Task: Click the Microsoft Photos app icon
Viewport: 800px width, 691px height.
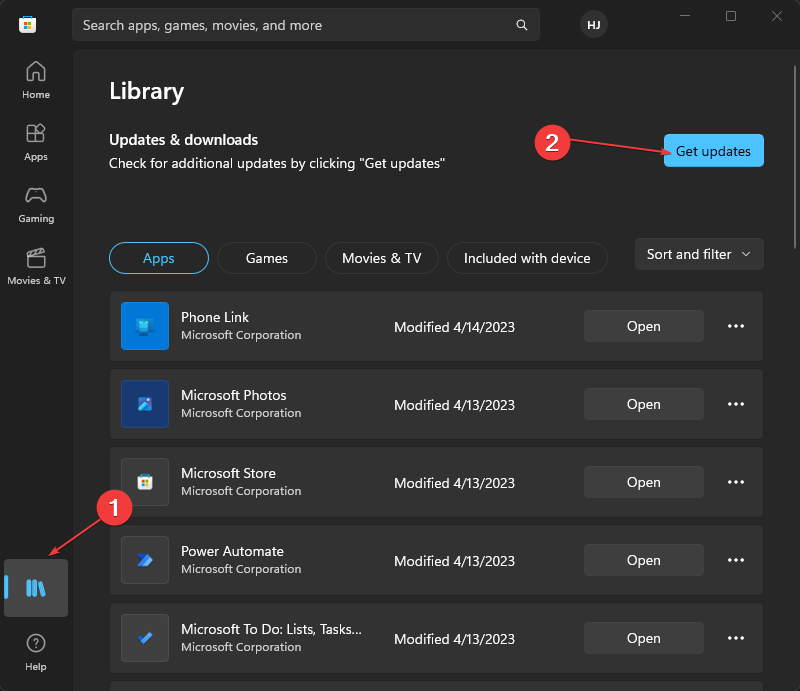Action: point(145,404)
